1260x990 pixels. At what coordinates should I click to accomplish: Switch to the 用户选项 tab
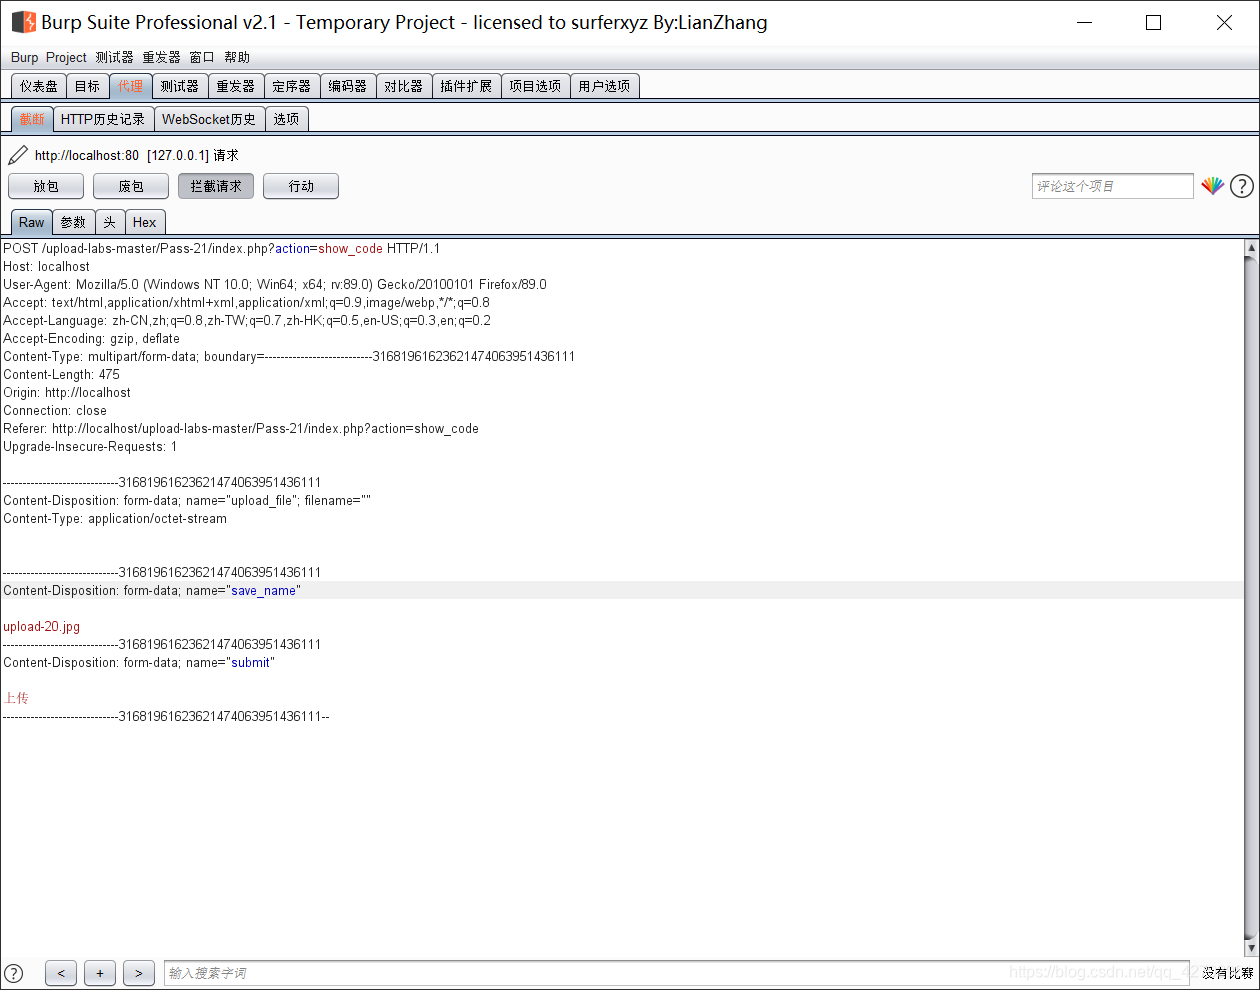pos(604,86)
